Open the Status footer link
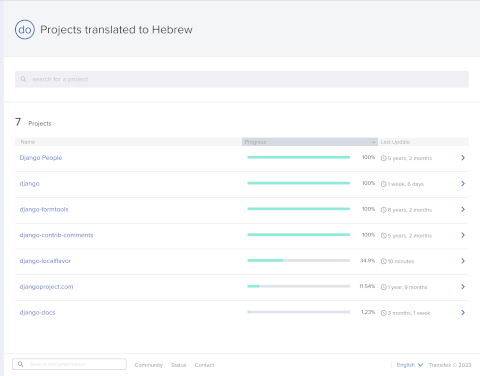Screen dimensions: 480x376 pyautogui.click(x=179, y=365)
